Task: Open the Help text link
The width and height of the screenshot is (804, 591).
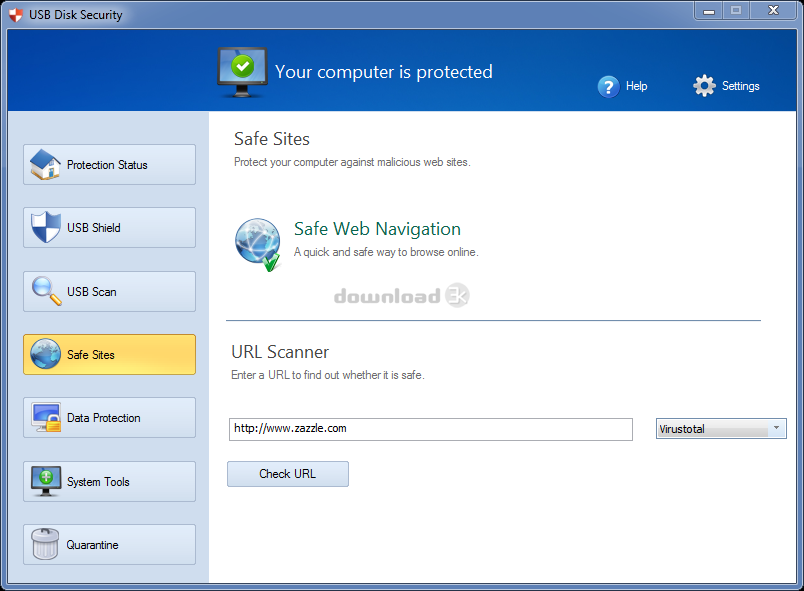Action: 636,86
